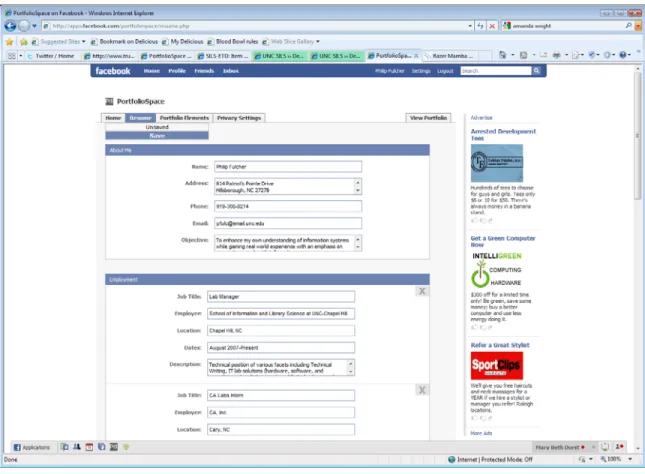This screenshot has height=474, width=645.
Task: Open the search provider dropdown arrow
Action: 638,26
